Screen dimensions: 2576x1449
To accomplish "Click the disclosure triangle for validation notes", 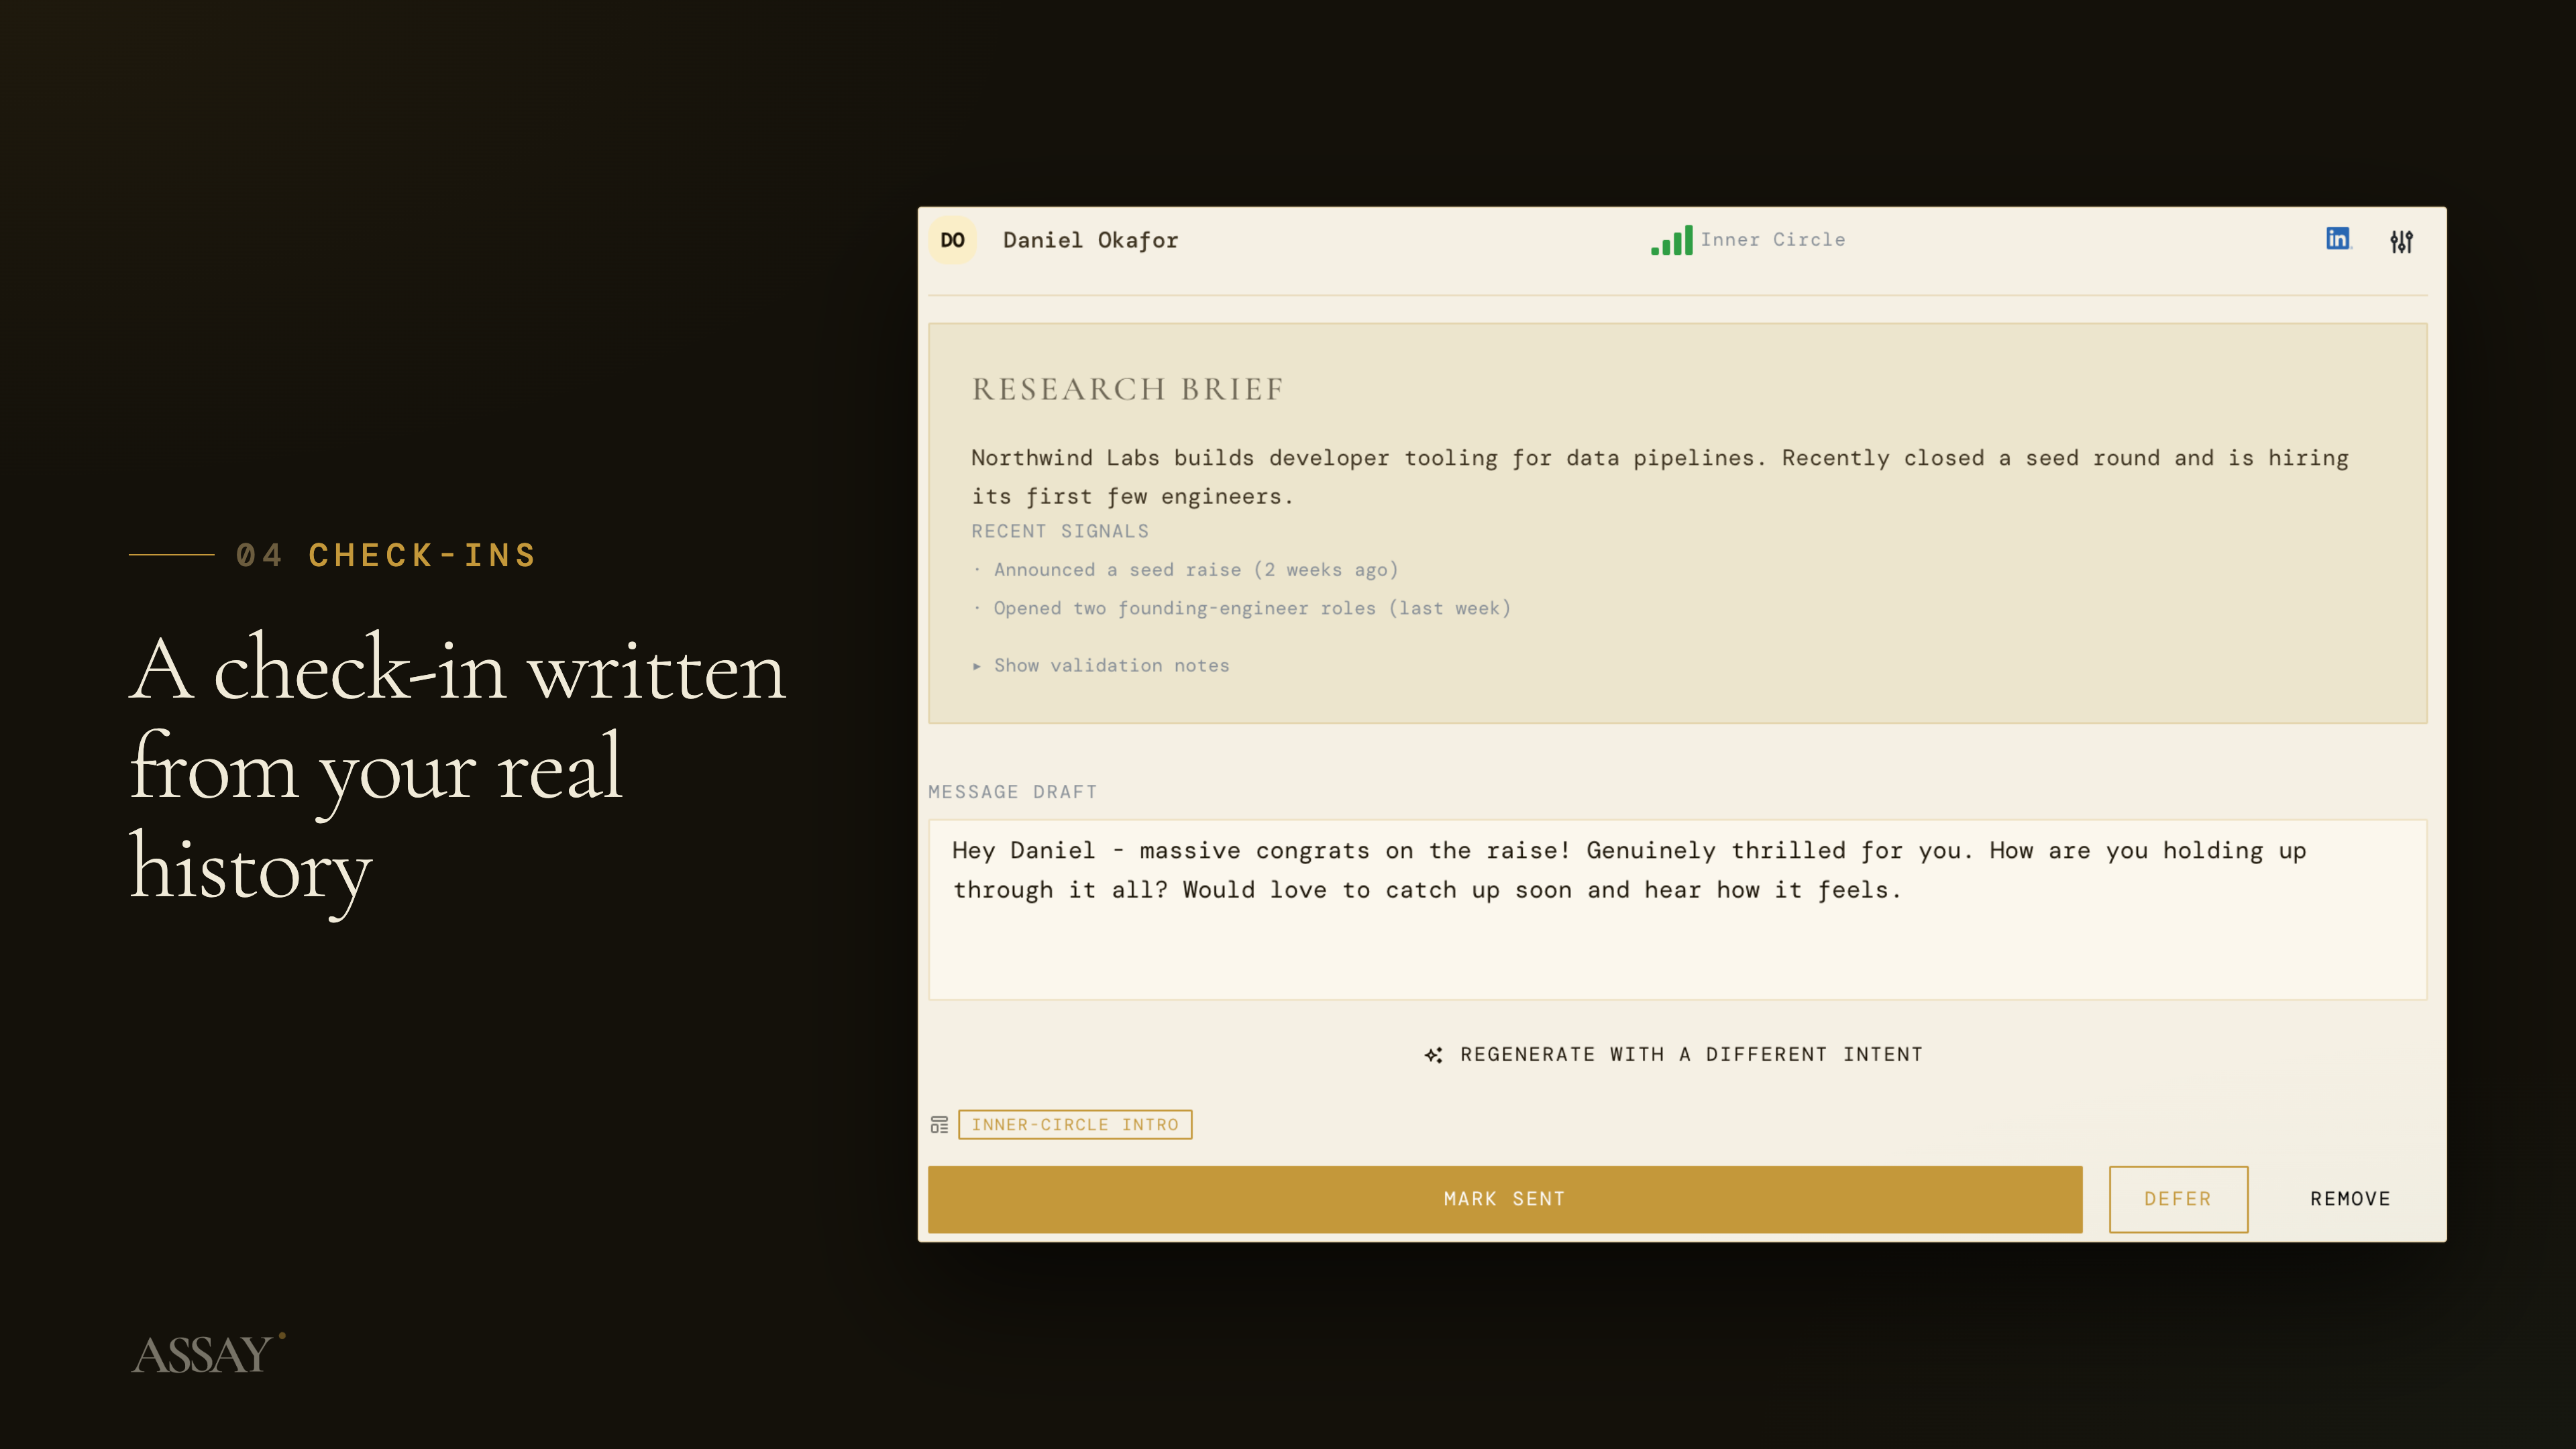I will 977,666.
